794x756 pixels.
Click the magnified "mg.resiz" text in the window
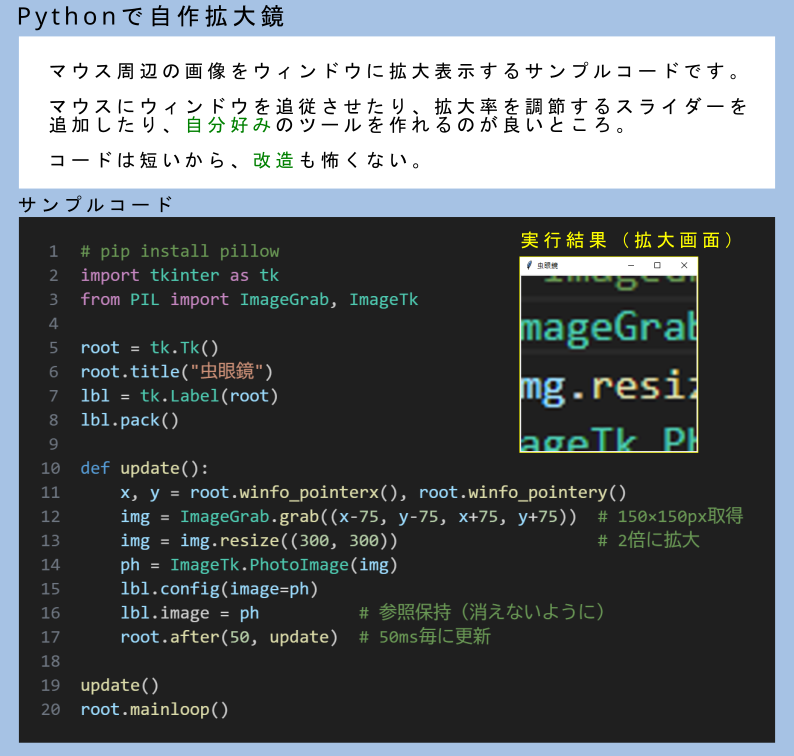[x=609, y=387]
